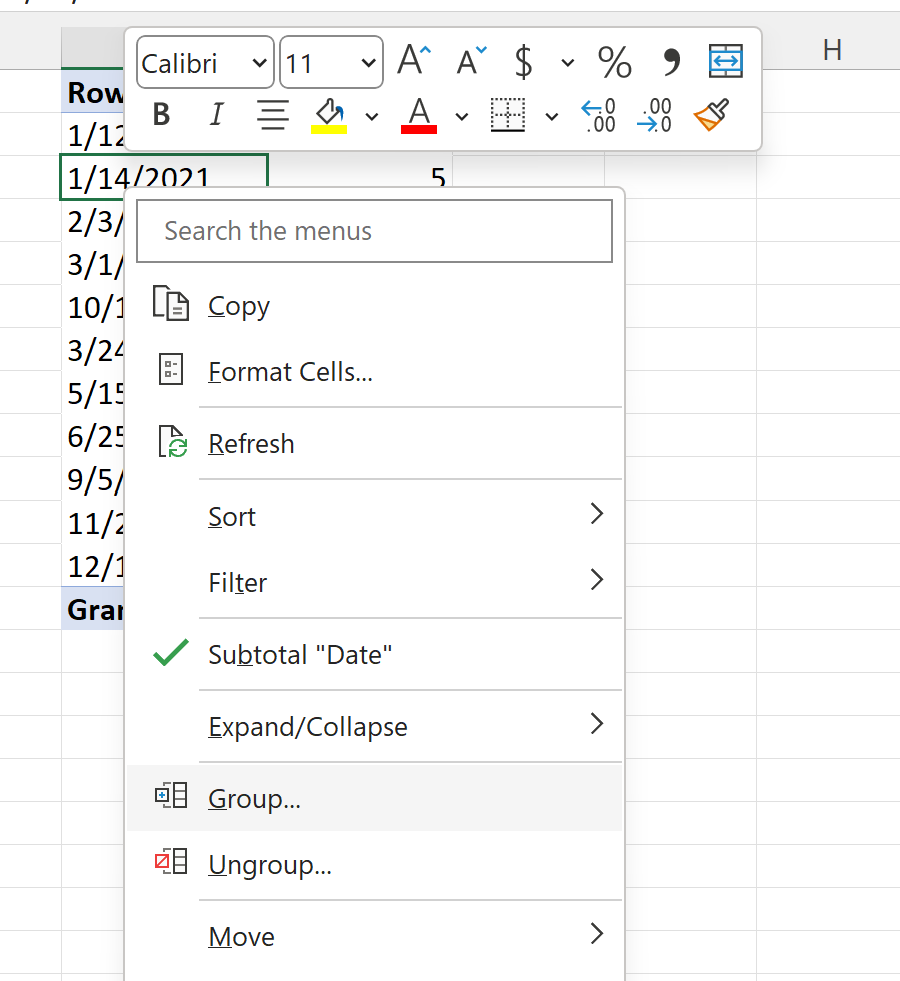The height and width of the screenshot is (981, 900).
Task: Click Increase Decimal icon
Action: click(599, 115)
